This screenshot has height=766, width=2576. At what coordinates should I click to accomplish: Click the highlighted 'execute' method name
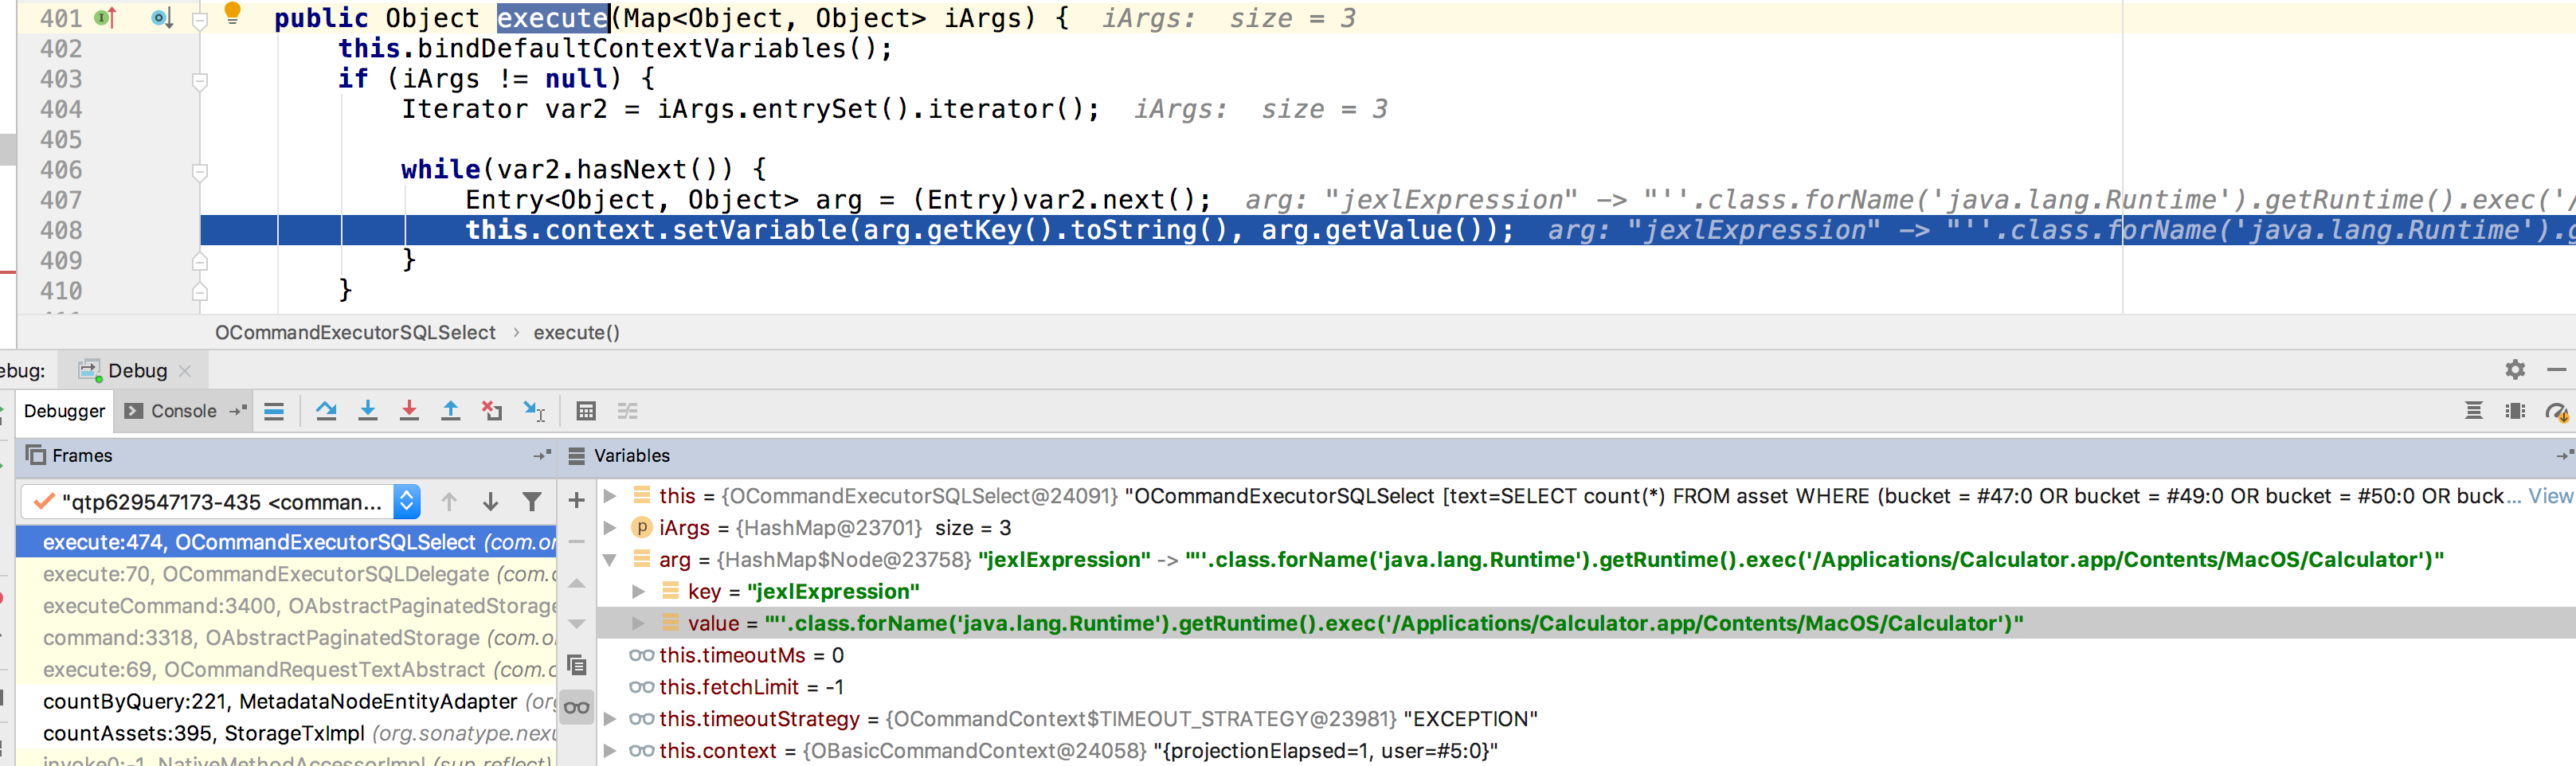(552, 18)
